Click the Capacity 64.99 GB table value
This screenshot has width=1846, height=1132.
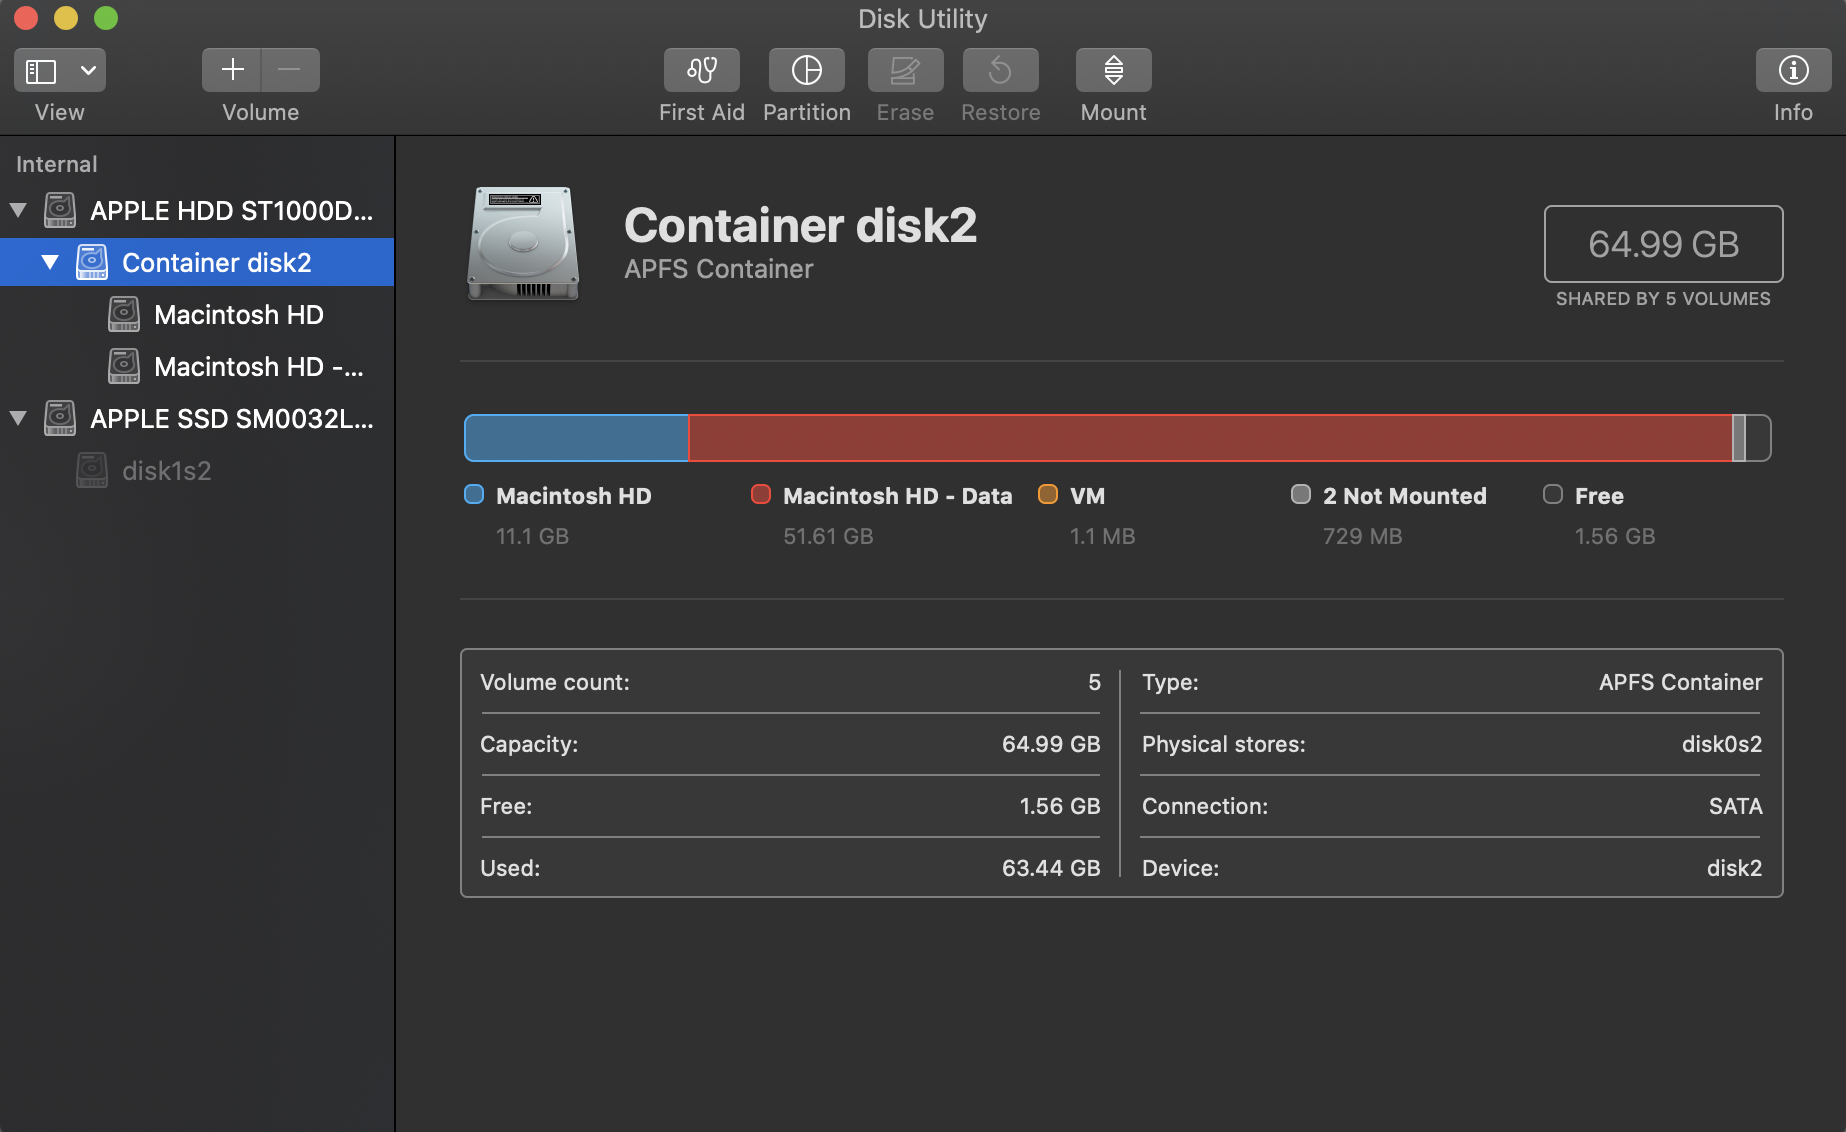coord(1051,744)
